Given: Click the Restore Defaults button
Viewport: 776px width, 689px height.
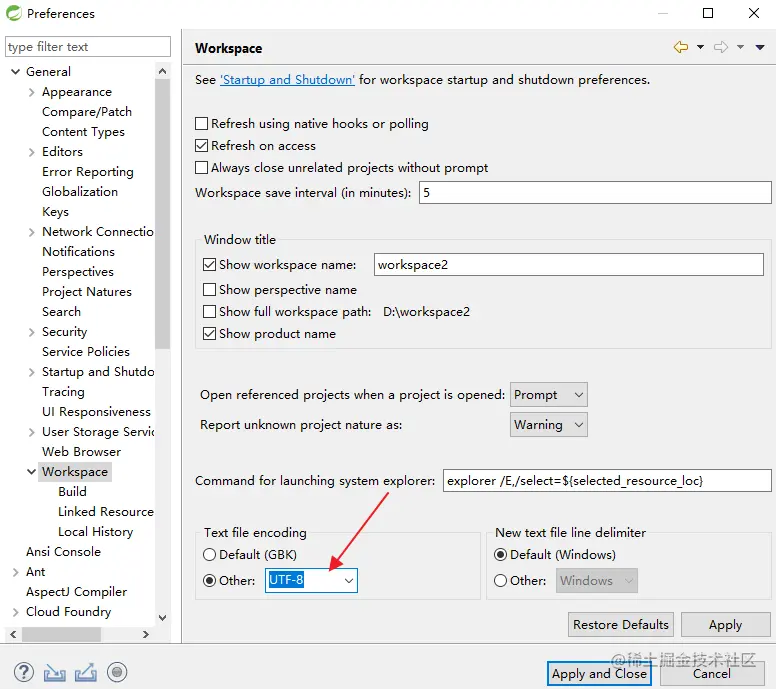Looking at the screenshot, I should [x=621, y=625].
